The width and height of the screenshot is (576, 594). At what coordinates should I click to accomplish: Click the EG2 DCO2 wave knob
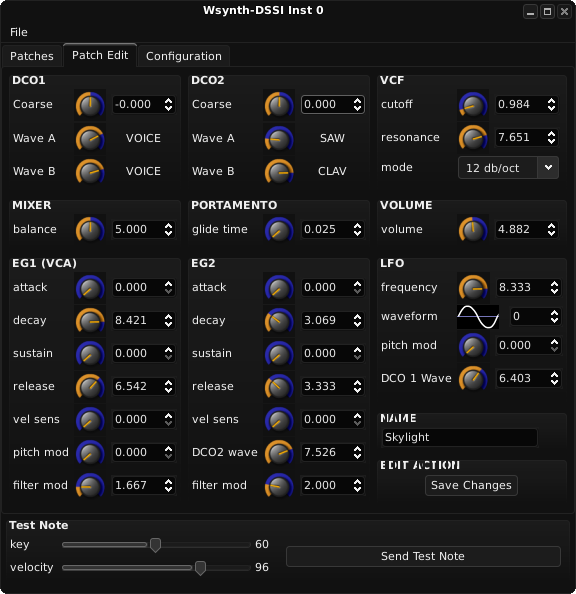tap(279, 452)
